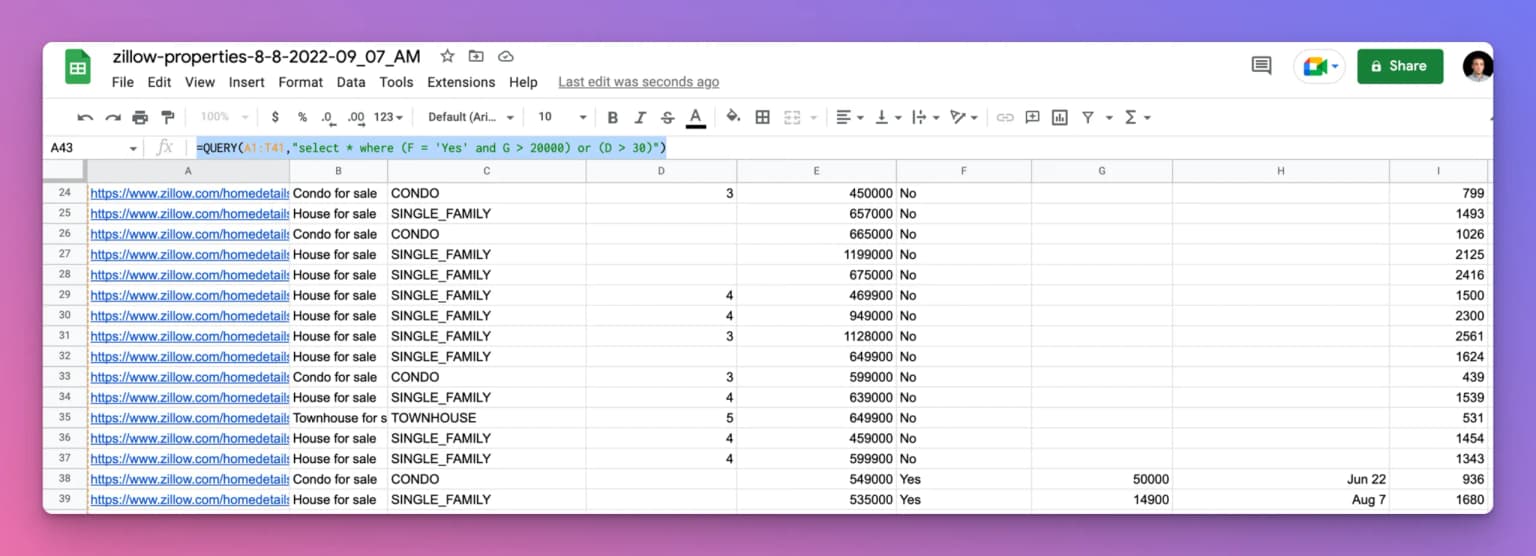Image resolution: width=1536 pixels, height=556 pixels.
Task: Open the Extensions menu
Action: (461, 82)
